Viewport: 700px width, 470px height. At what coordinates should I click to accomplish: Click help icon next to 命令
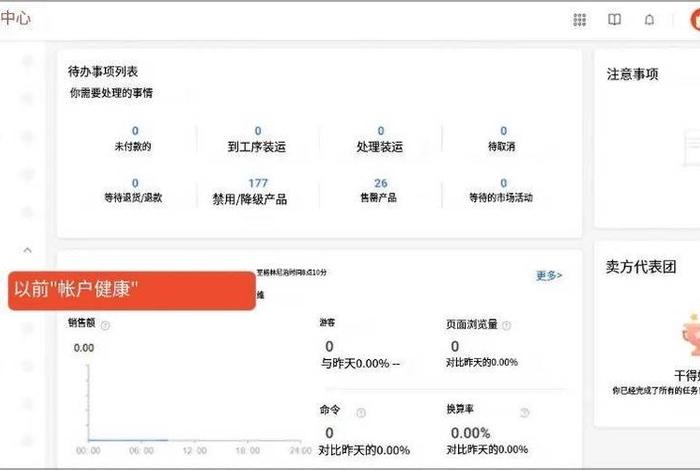[x=361, y=412]
